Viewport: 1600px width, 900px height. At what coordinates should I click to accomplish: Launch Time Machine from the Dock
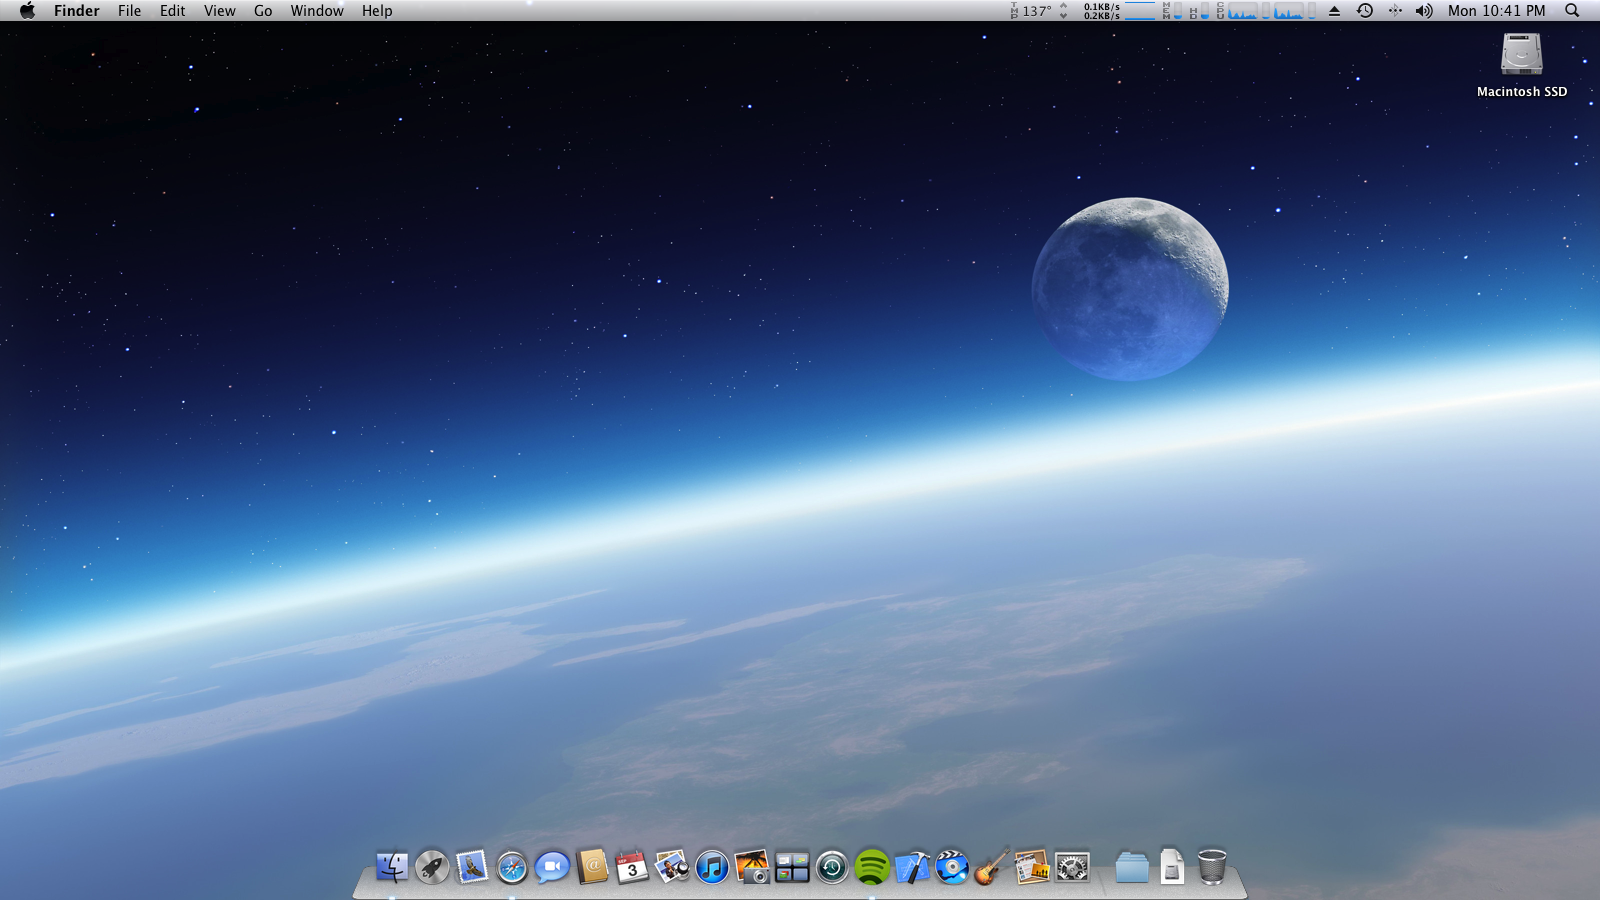(x=832, y=867)
